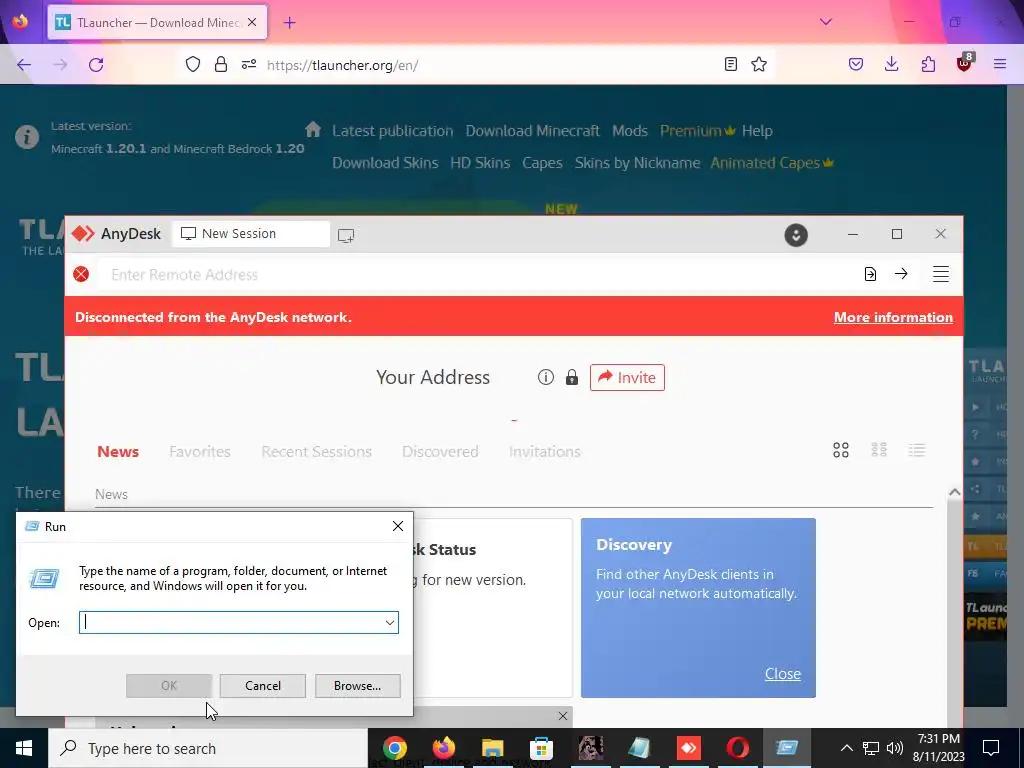Click the Windows taskbar search box
1024x768 pixels.
pyautogui.click(x=208, y=748)
